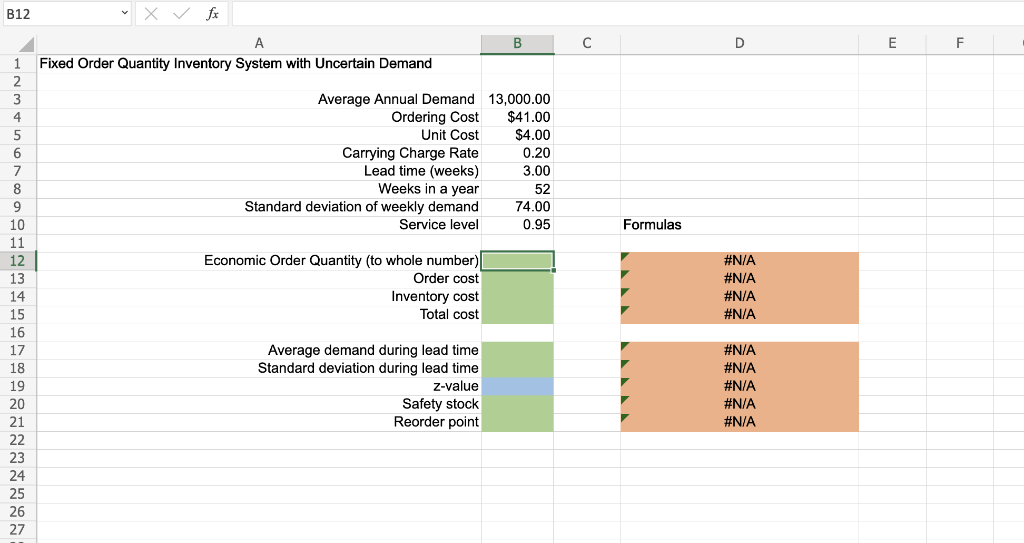Select column B header

[x=517, y=43]
